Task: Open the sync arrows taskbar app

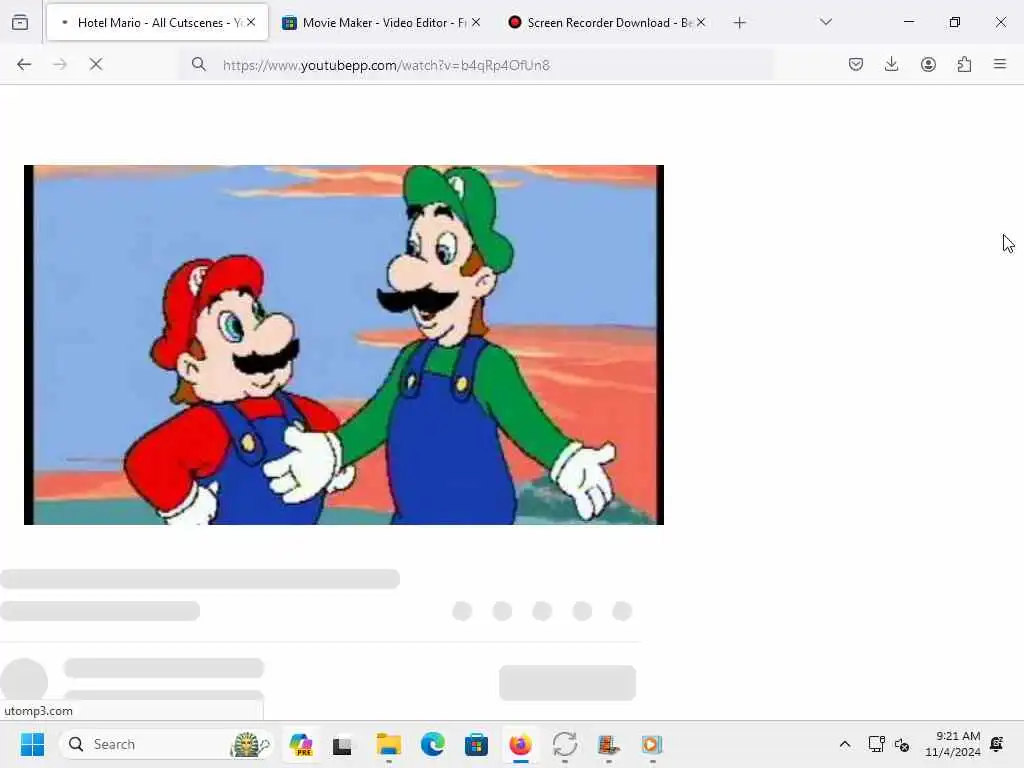Action: coord(564,744)
